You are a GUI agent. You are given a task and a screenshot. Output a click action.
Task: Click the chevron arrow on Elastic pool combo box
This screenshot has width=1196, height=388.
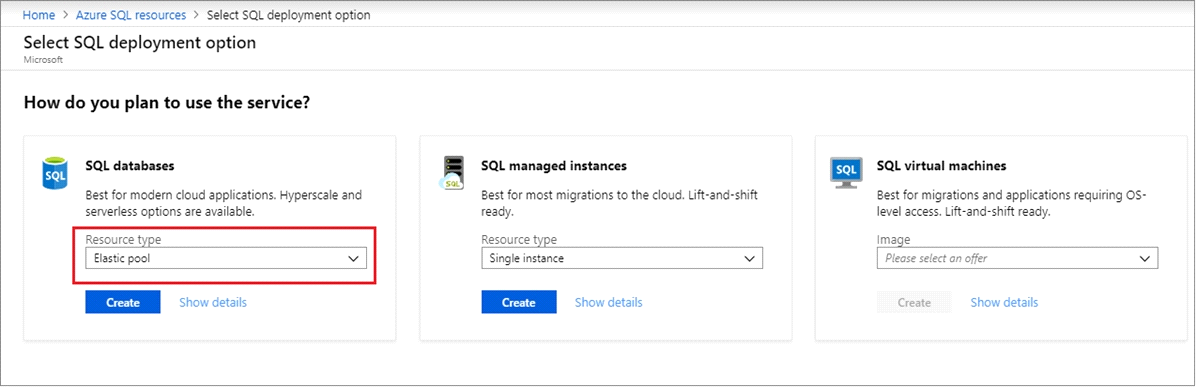[352, 258]
